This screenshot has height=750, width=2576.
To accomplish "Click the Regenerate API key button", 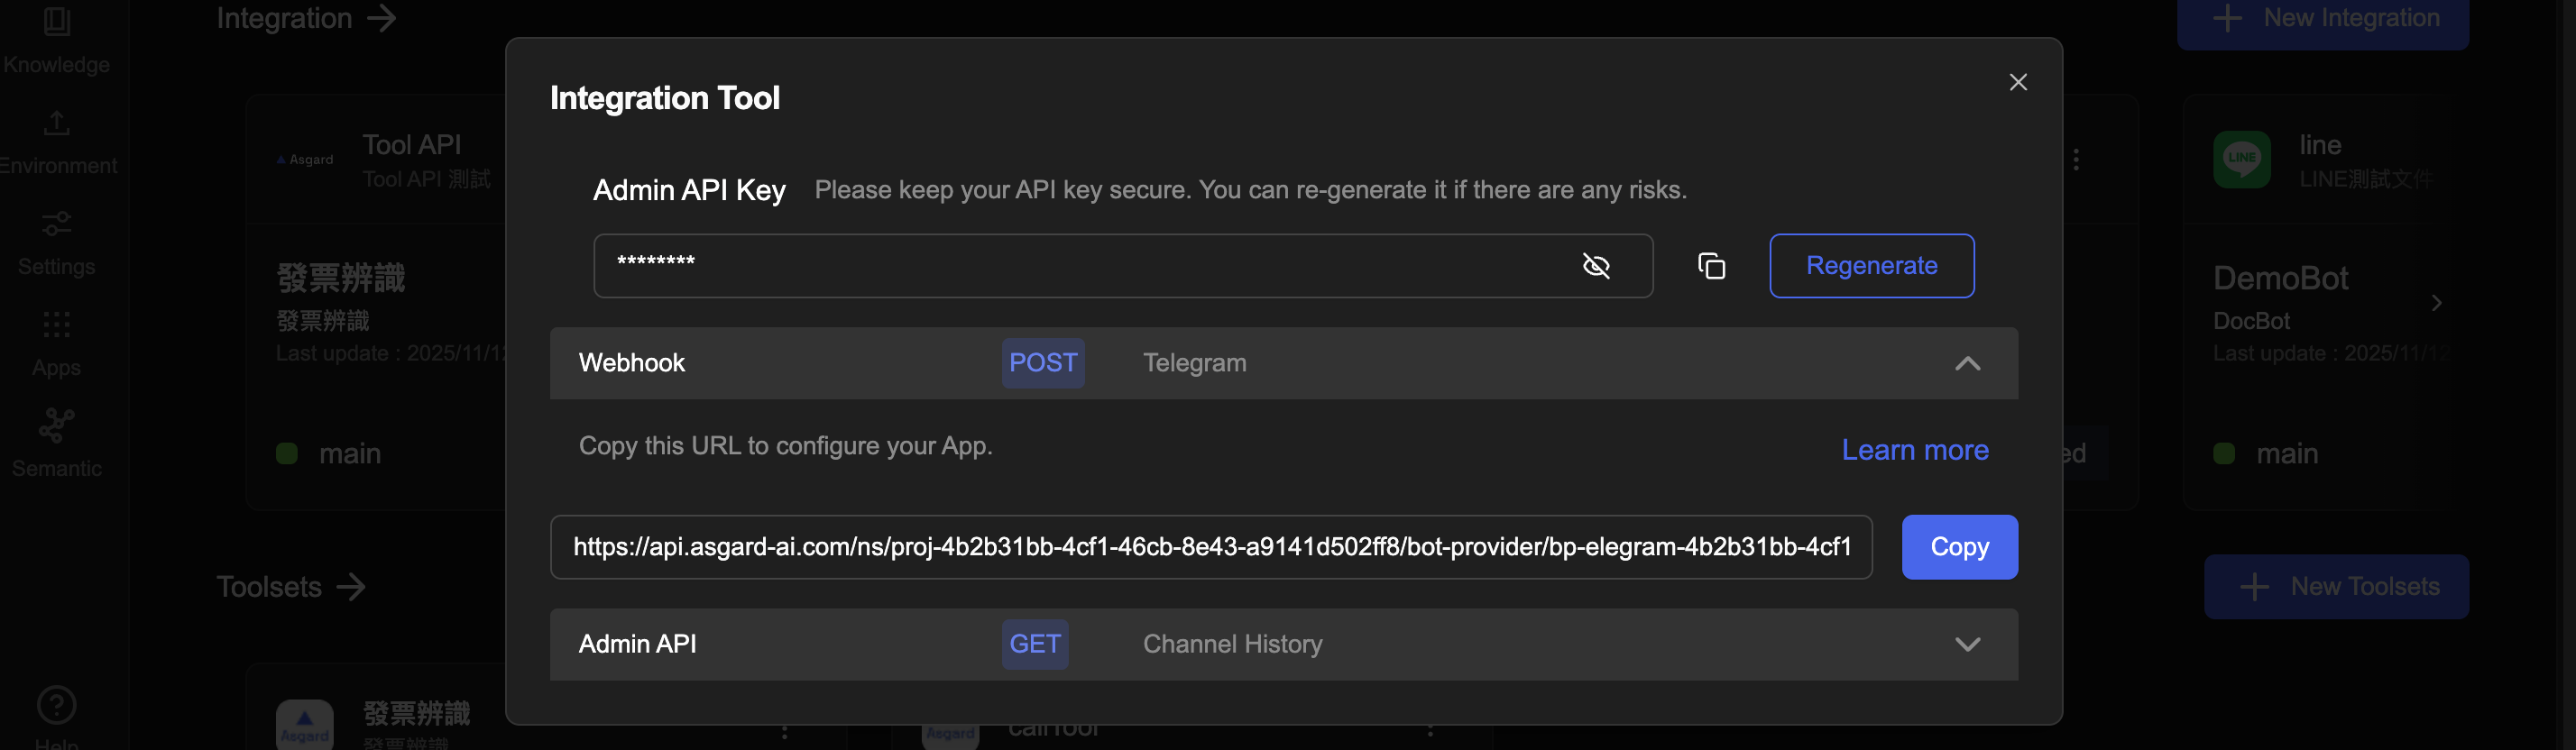I will pos(1871,266).
